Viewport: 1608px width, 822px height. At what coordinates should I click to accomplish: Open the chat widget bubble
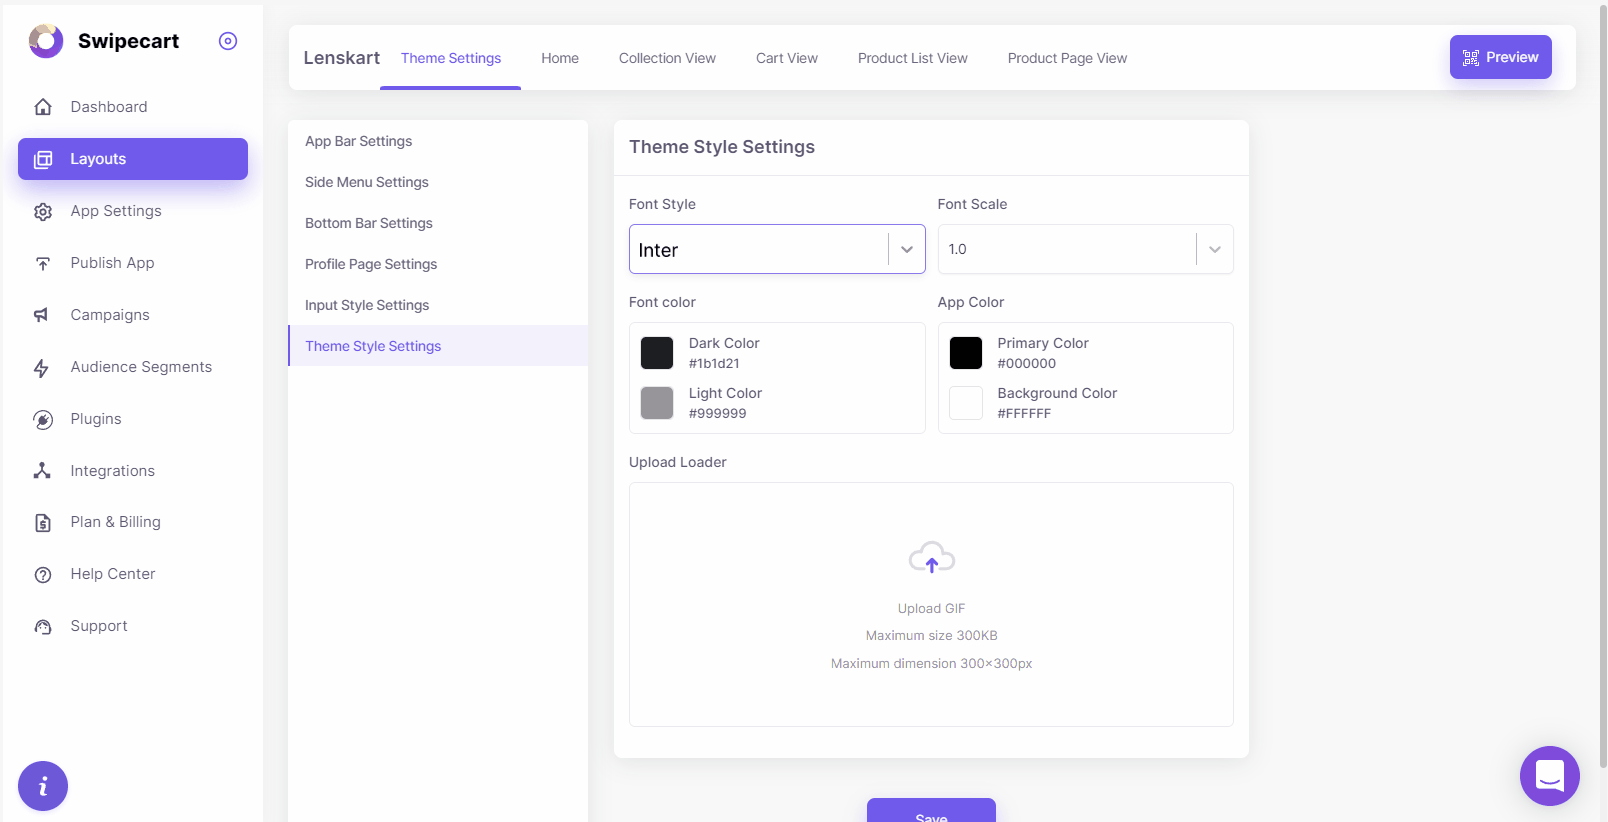tap(1549, 776)
